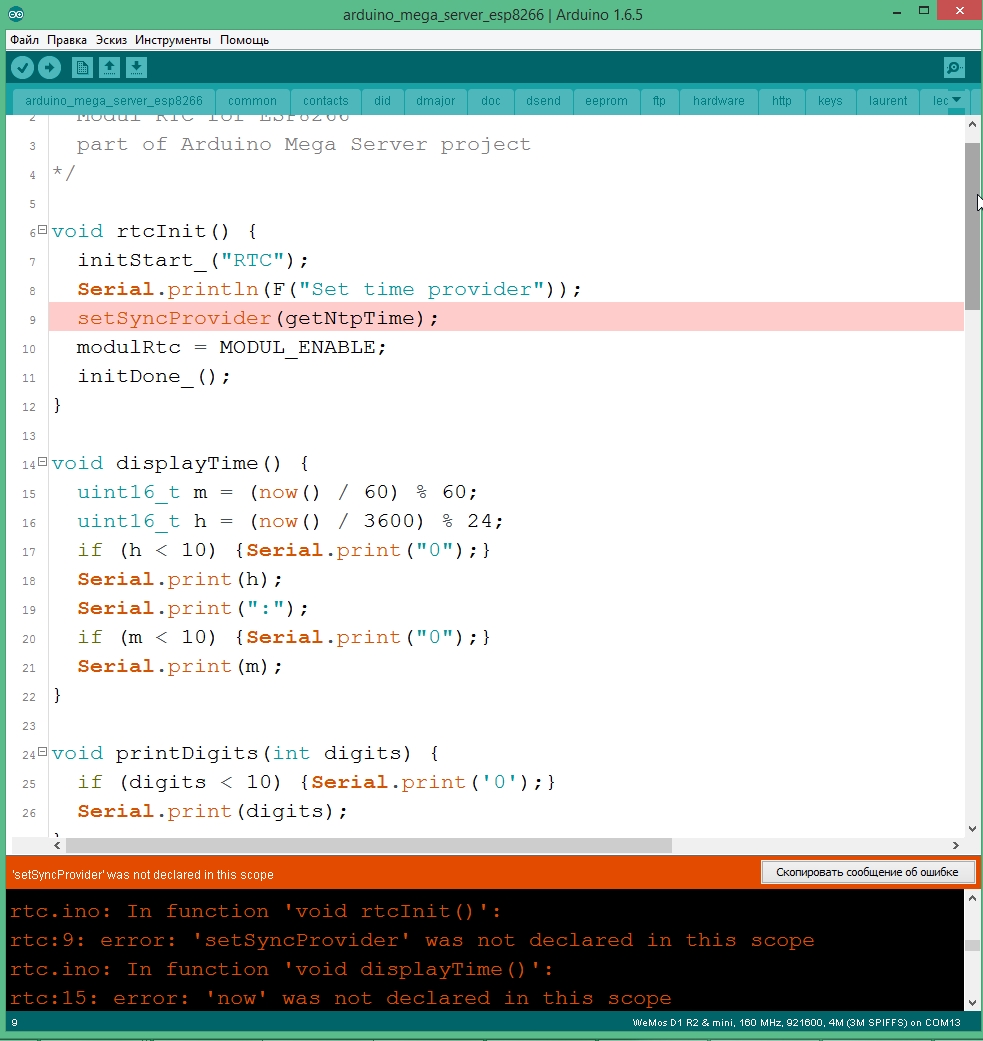
Task: Click console line rtc:9: error setSyncProvider
Action: (412, 940)
